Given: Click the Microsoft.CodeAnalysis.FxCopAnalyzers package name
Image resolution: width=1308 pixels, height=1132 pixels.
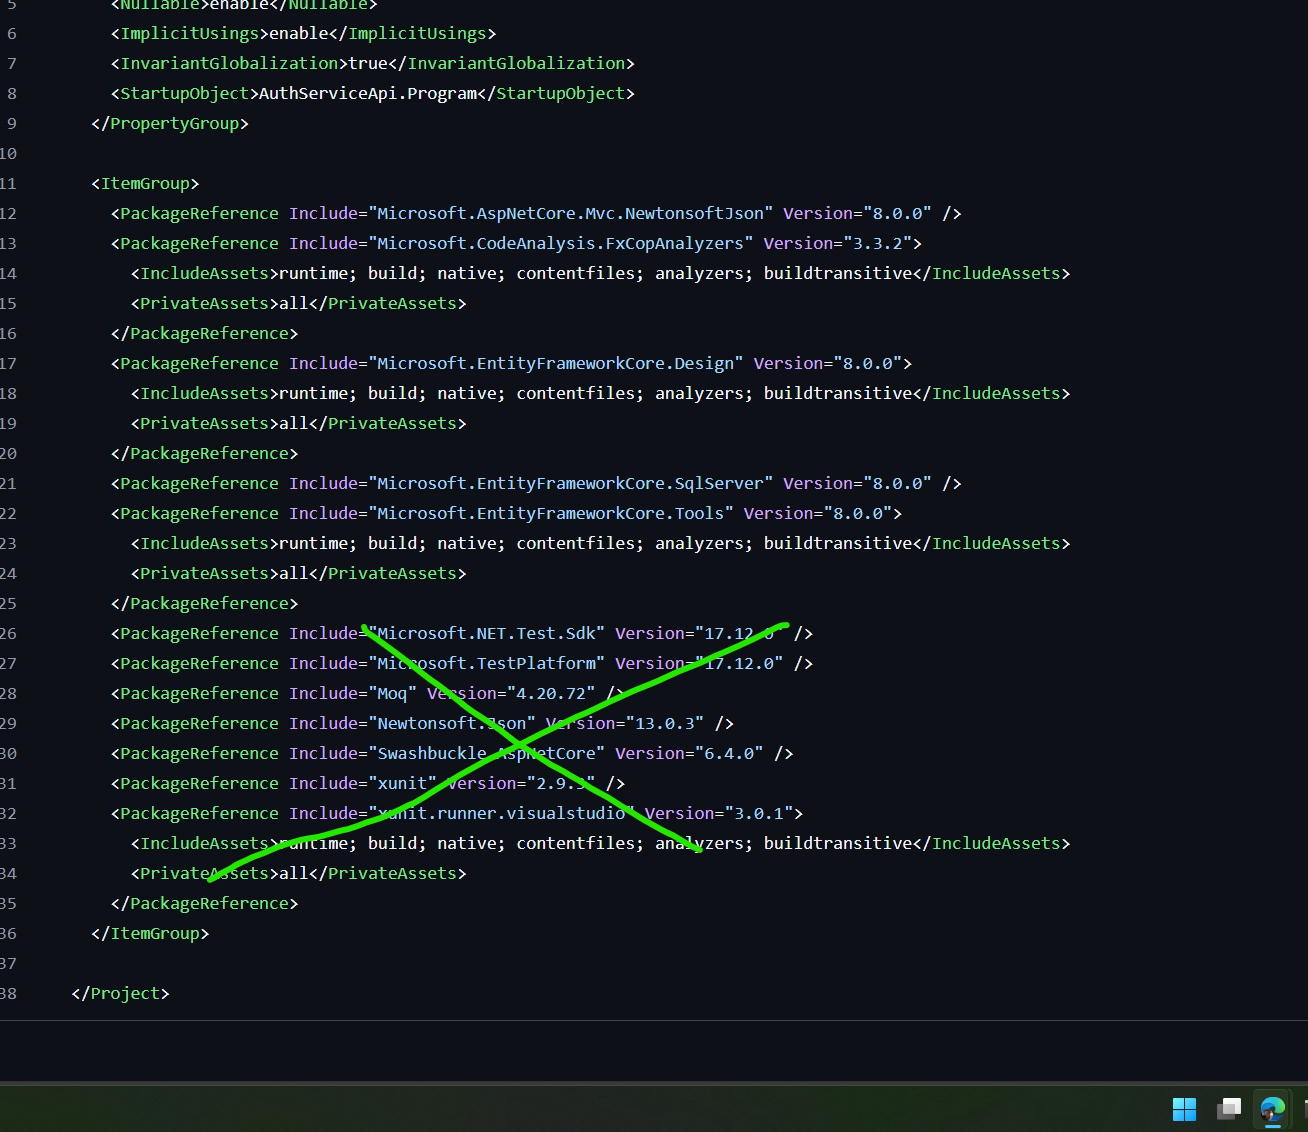Looking at the screenshot, I should 561,243.
